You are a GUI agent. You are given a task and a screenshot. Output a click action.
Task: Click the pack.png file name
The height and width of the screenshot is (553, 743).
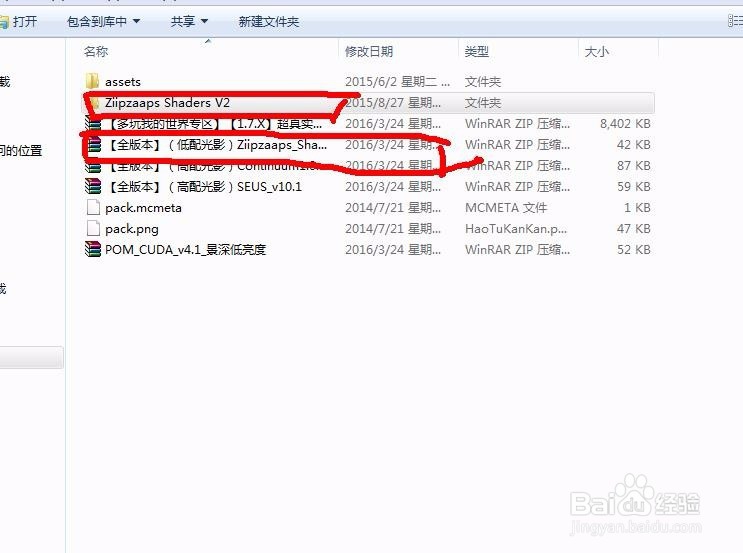coord(132,229)
